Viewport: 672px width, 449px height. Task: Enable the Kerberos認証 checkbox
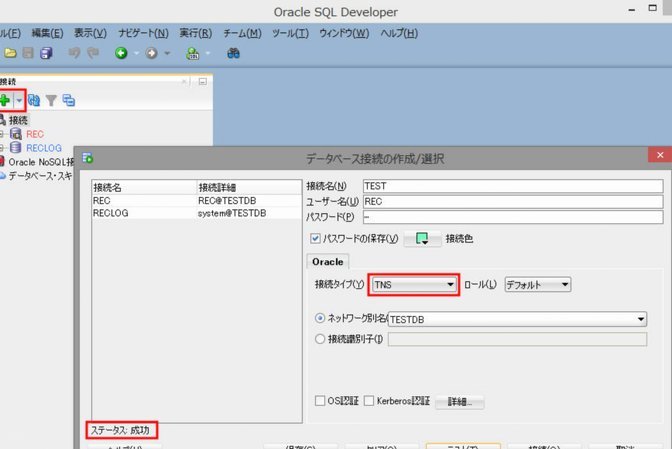coord(369,401)
